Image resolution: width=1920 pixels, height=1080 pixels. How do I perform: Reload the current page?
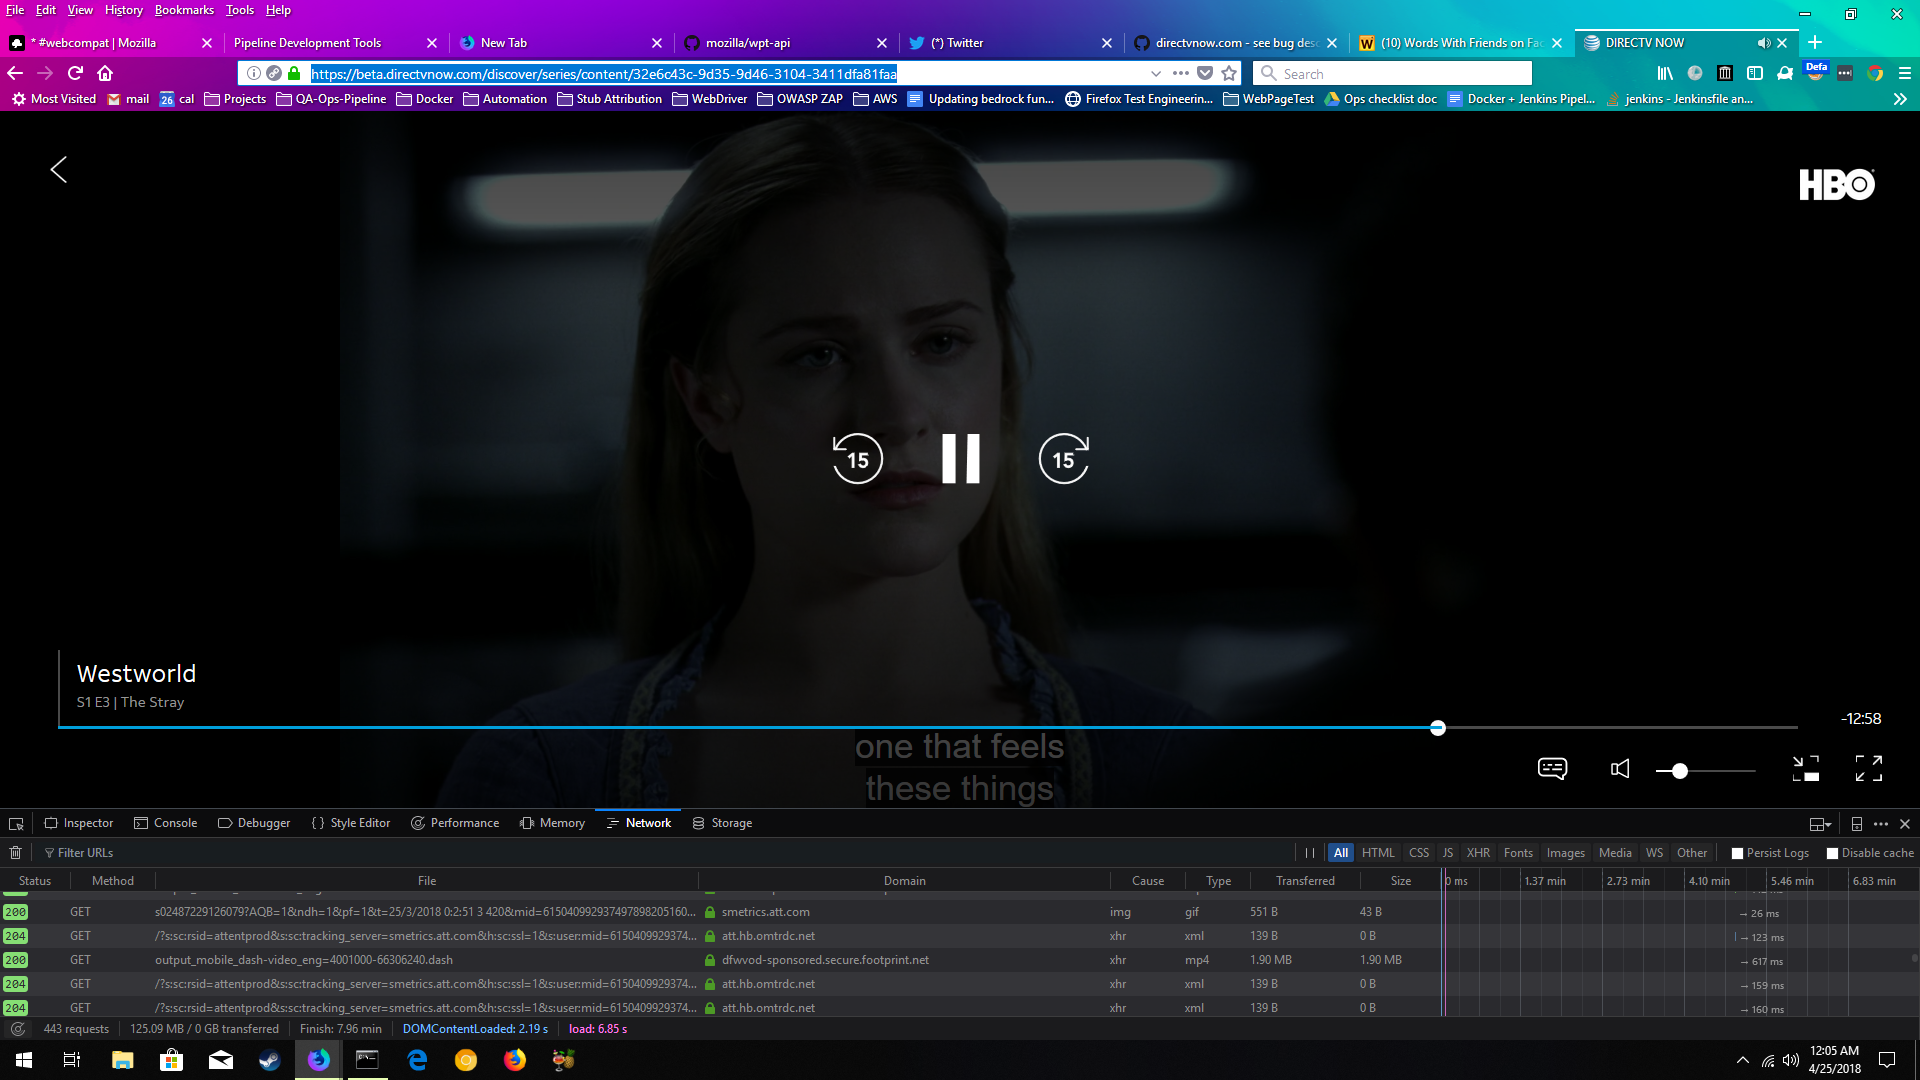point(75,73)
